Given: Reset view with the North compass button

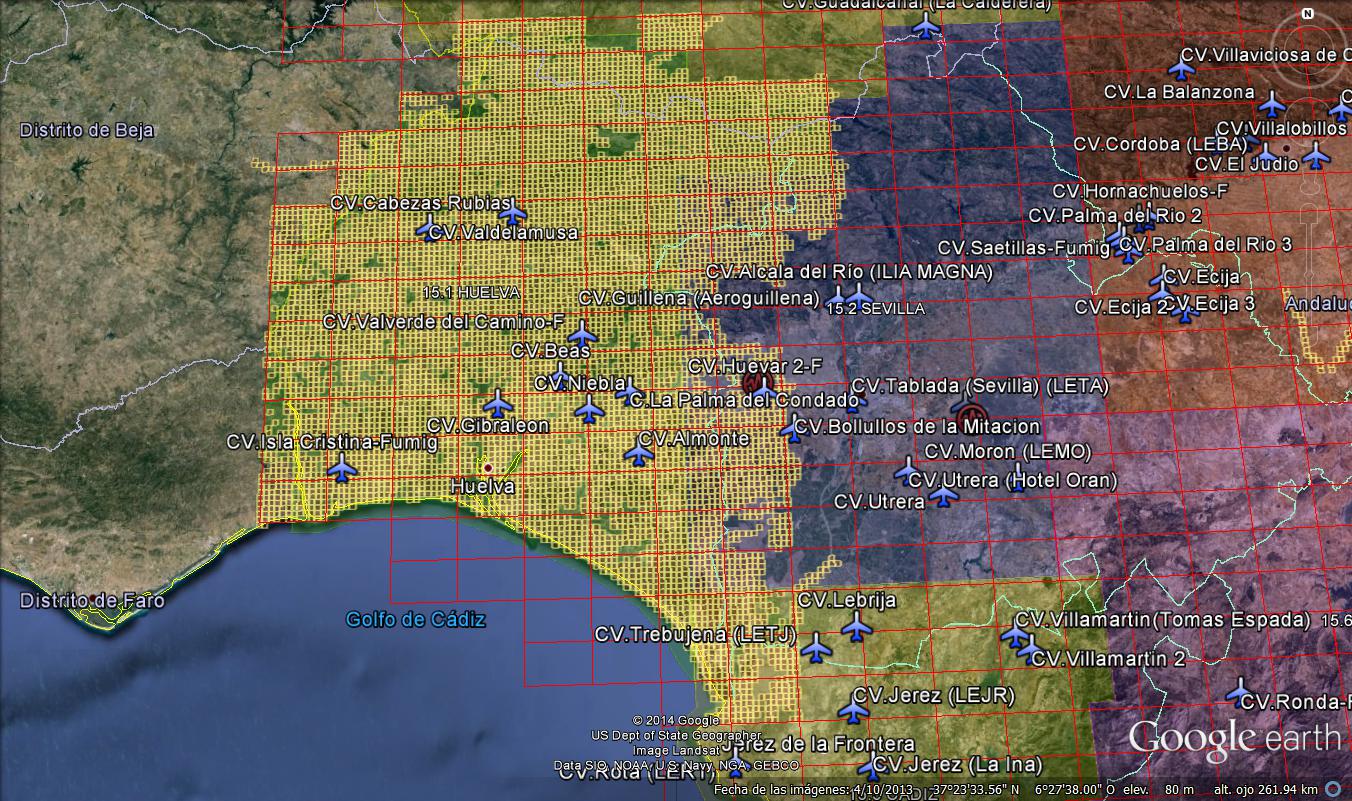Looking at the screenshot, I should pos(1307,14).
